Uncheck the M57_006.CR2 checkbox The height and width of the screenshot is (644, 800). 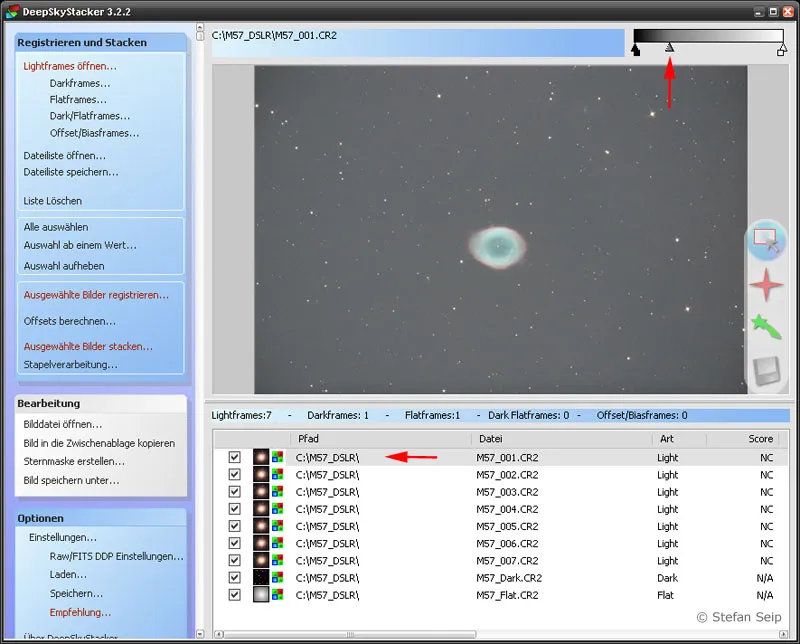pos(234,543)
